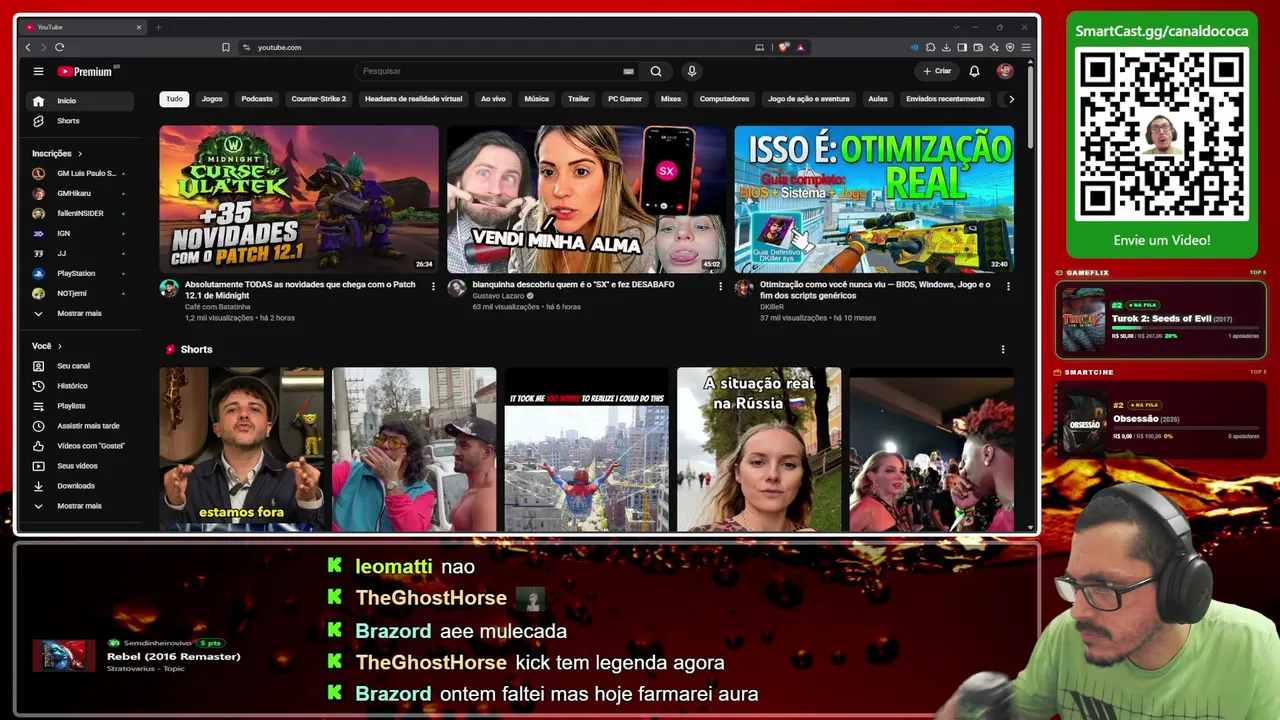This screenshot has width=1280, height=720.
Task: Toggle the browser sidebar panel icon
Action: coord(962,47)
